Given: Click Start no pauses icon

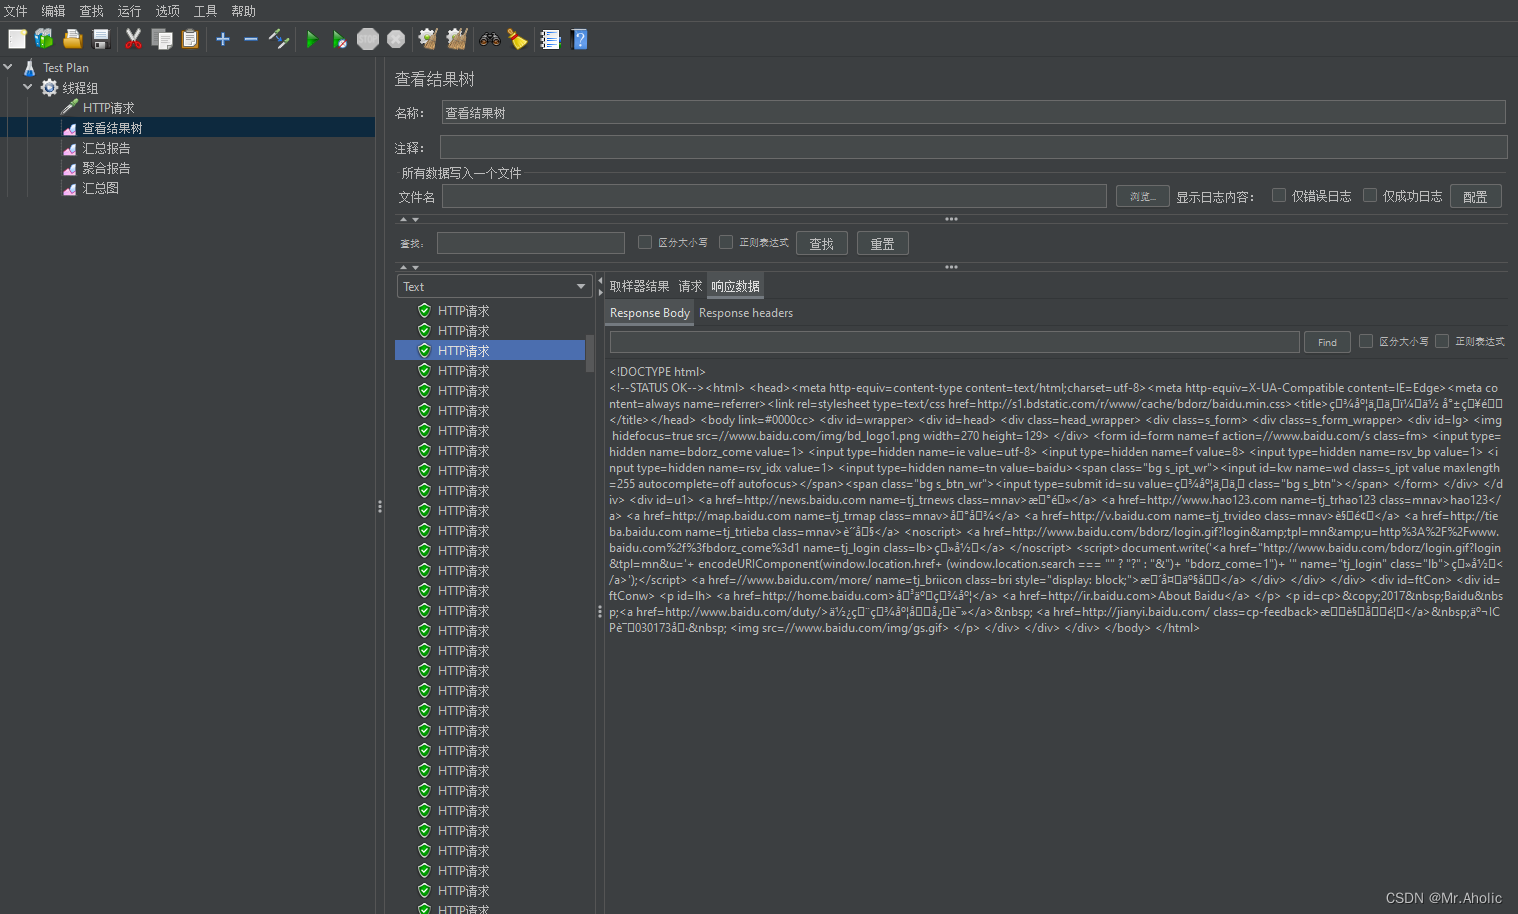Looking at the screenshot, I should tap(340, 39).
